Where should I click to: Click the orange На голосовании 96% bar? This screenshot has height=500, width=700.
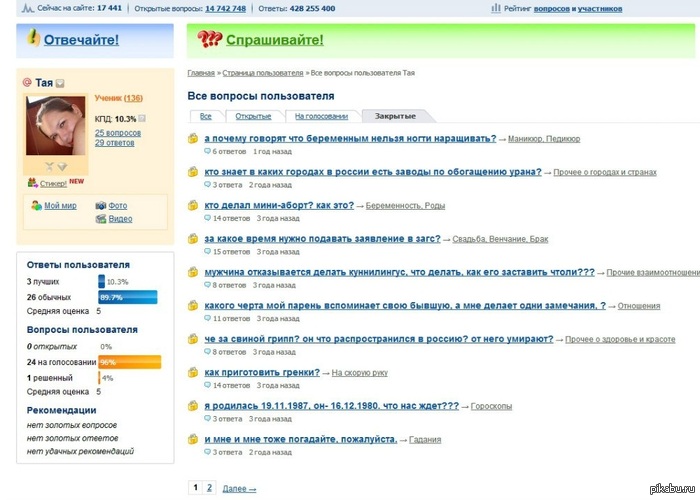[128, 362]
